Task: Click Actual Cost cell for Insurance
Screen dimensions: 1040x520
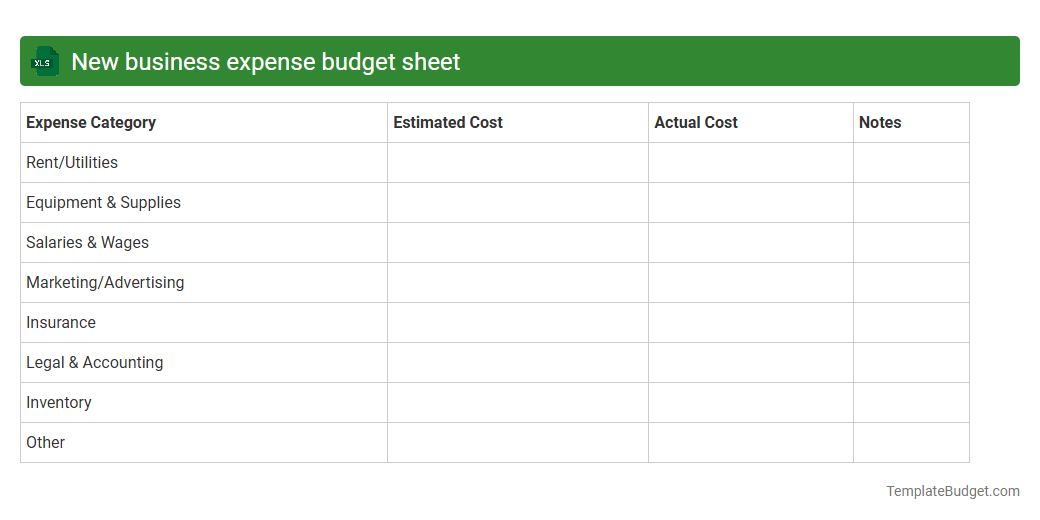Action: [x=751, y=322]
